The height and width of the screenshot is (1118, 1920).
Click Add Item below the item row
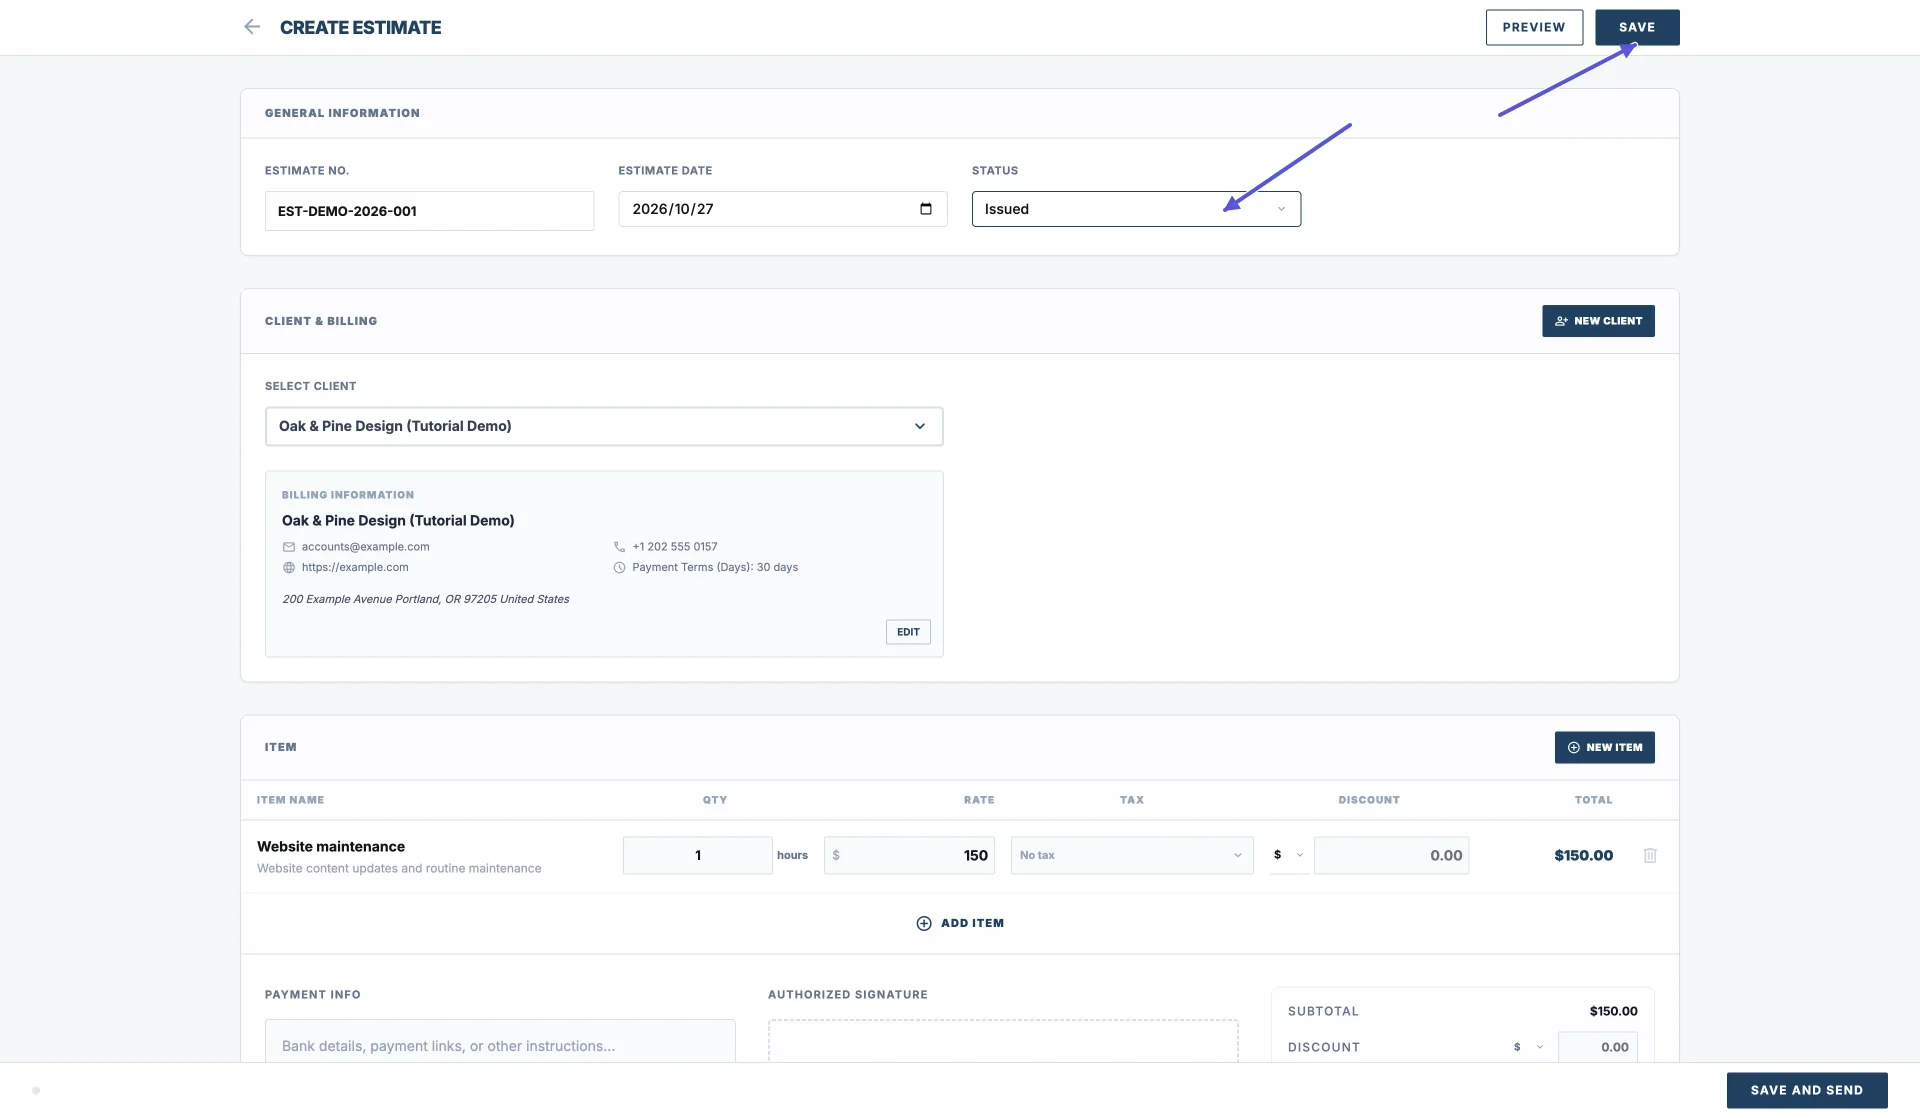[960, 923]
